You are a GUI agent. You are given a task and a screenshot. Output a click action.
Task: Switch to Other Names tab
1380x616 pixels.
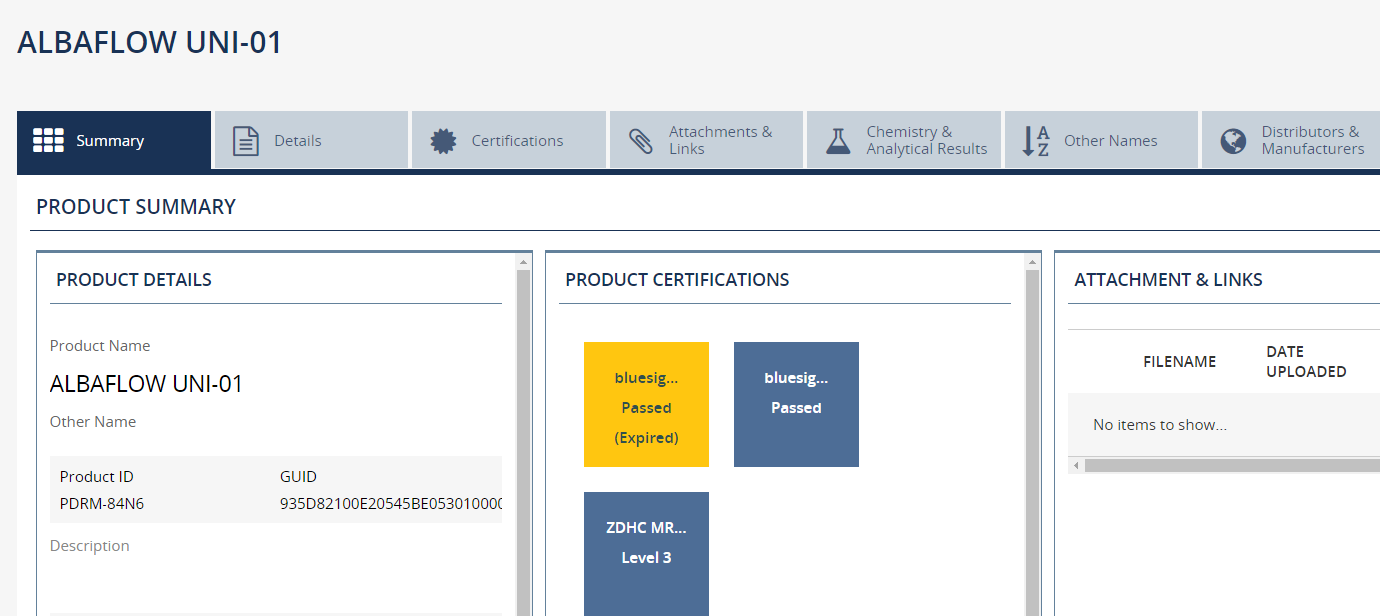pos(1101,140)
